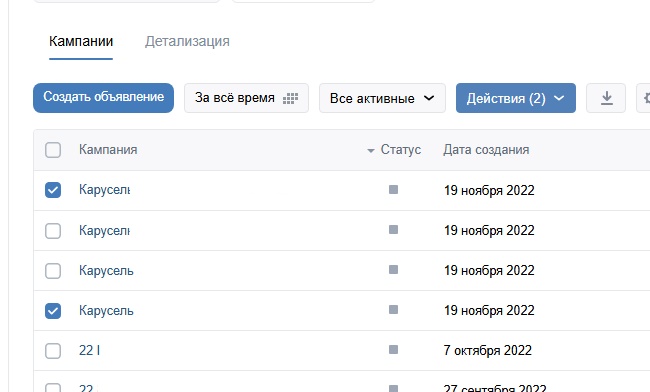Check the checkbox of the 22 I row
Viewport: 650px width, 392px height.
[x=53, y=351]
